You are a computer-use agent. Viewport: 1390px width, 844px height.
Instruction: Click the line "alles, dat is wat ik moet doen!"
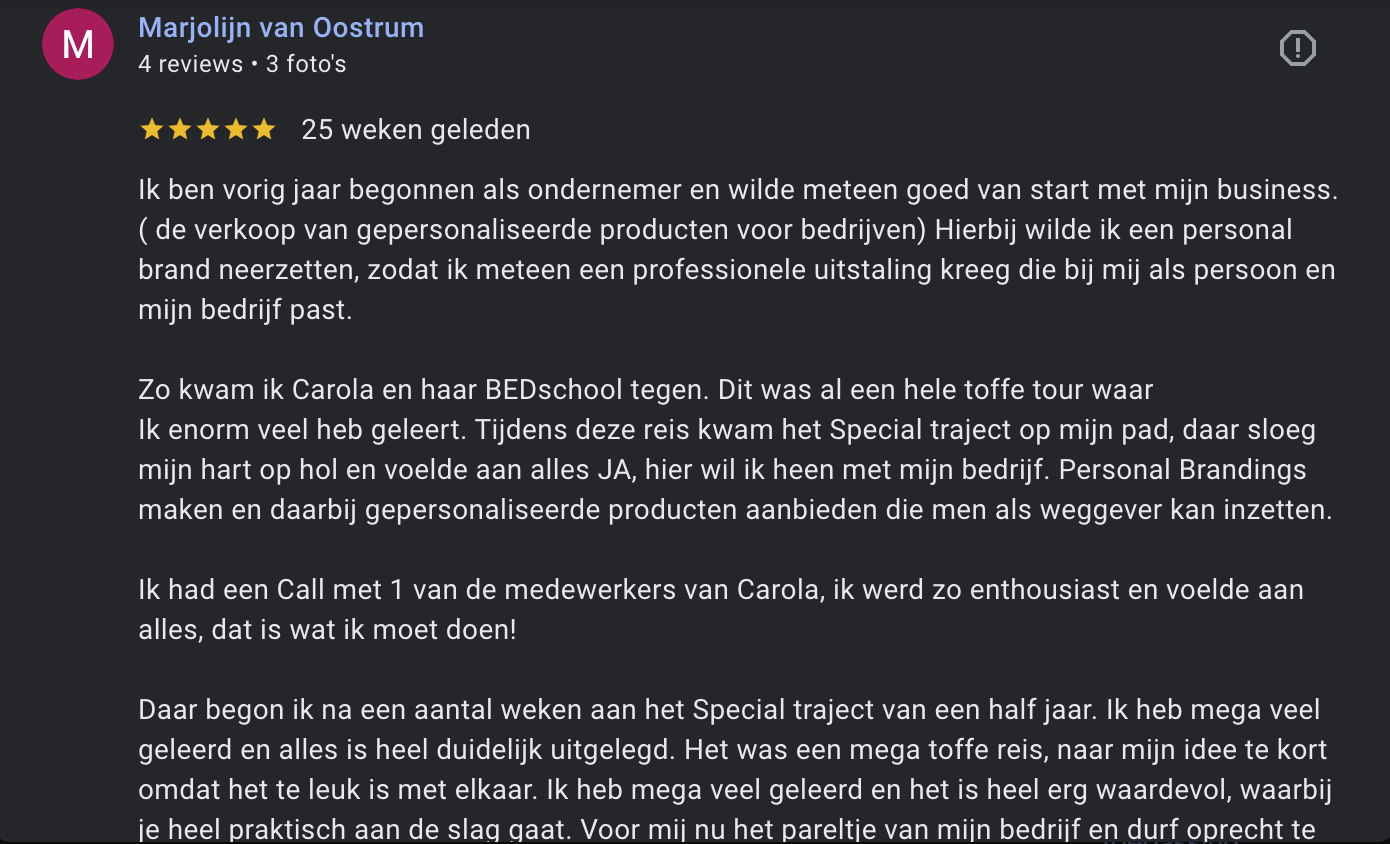[x=327, y=630]
